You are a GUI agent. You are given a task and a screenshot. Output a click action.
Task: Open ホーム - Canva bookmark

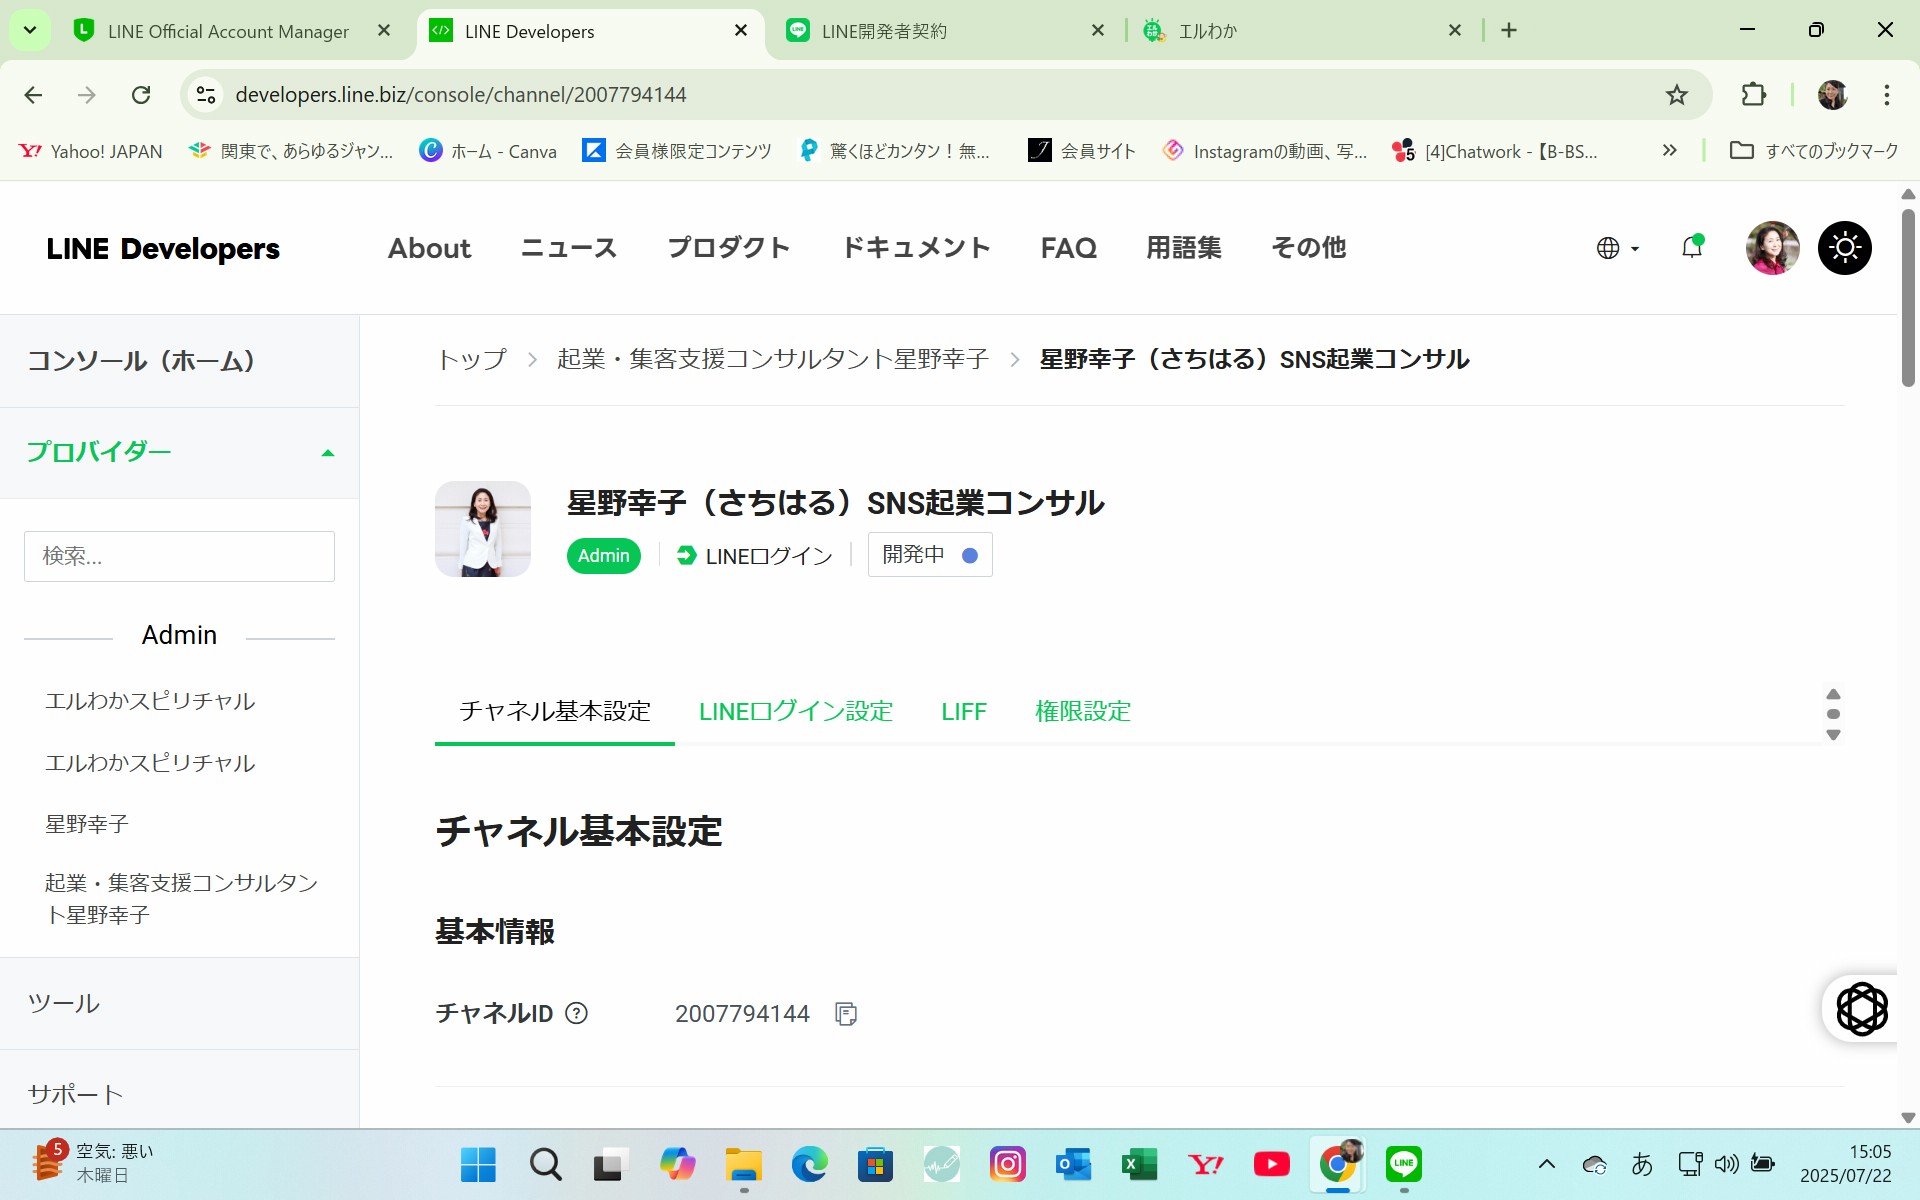coord(488,151)
